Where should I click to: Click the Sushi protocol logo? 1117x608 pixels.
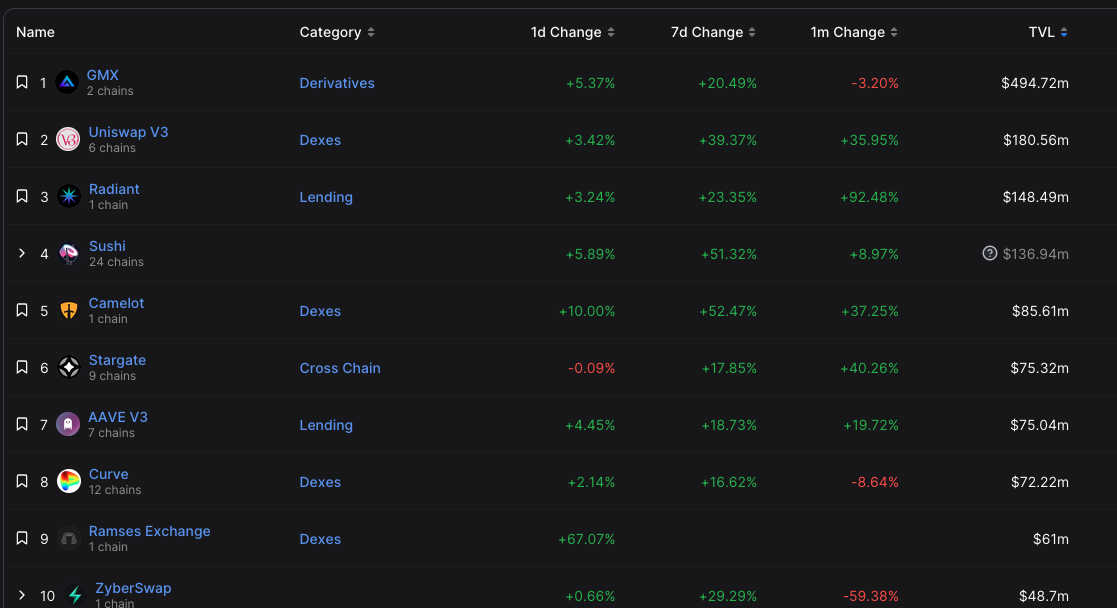coord(68,254)
